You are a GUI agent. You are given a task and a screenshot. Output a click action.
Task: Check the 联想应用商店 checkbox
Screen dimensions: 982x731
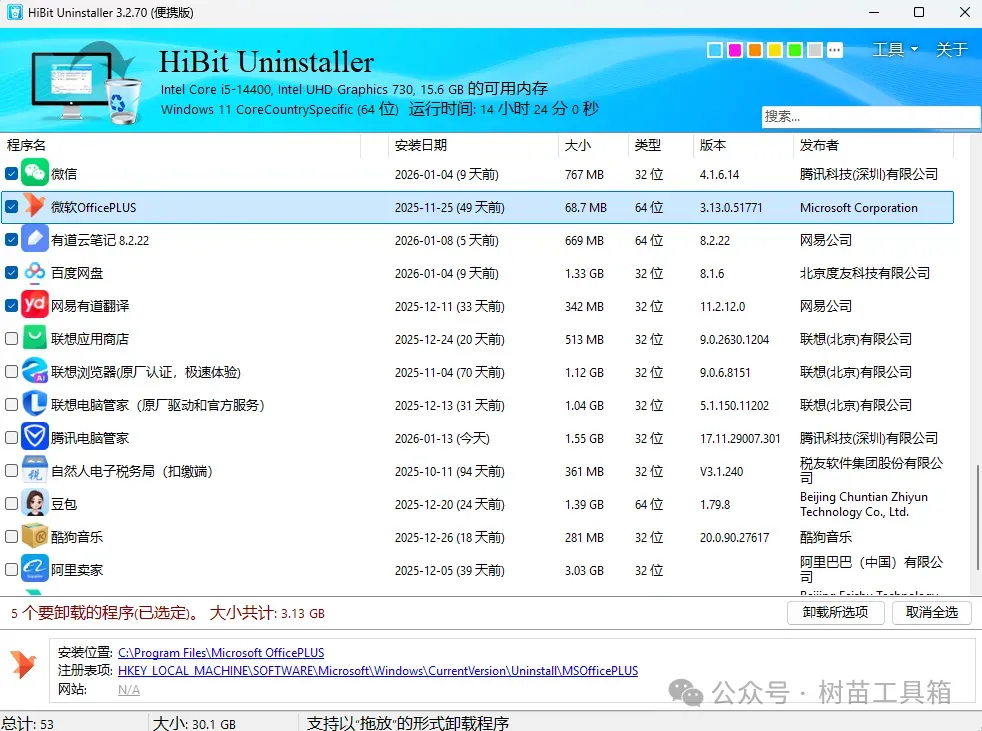[11, 339]
